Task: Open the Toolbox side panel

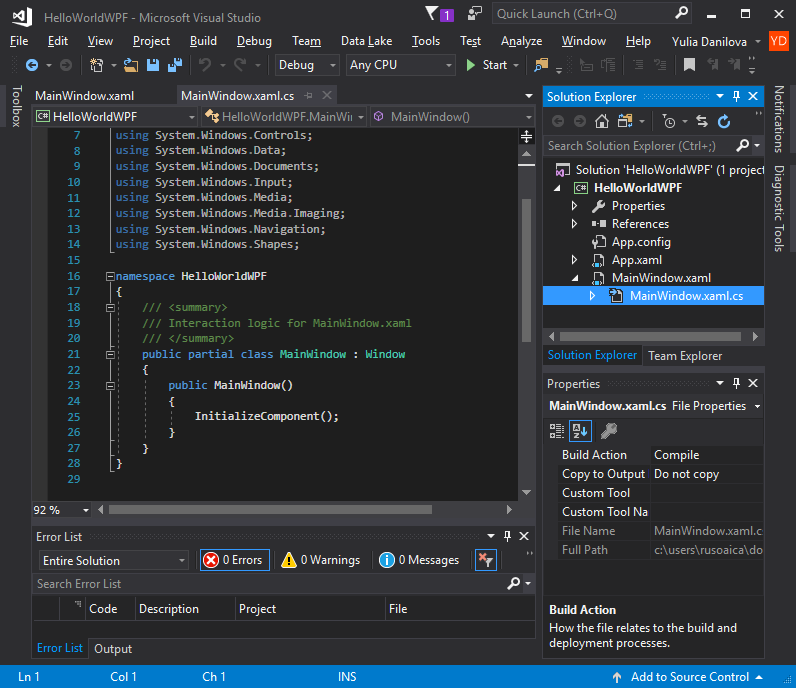Action: click(17, 106)
